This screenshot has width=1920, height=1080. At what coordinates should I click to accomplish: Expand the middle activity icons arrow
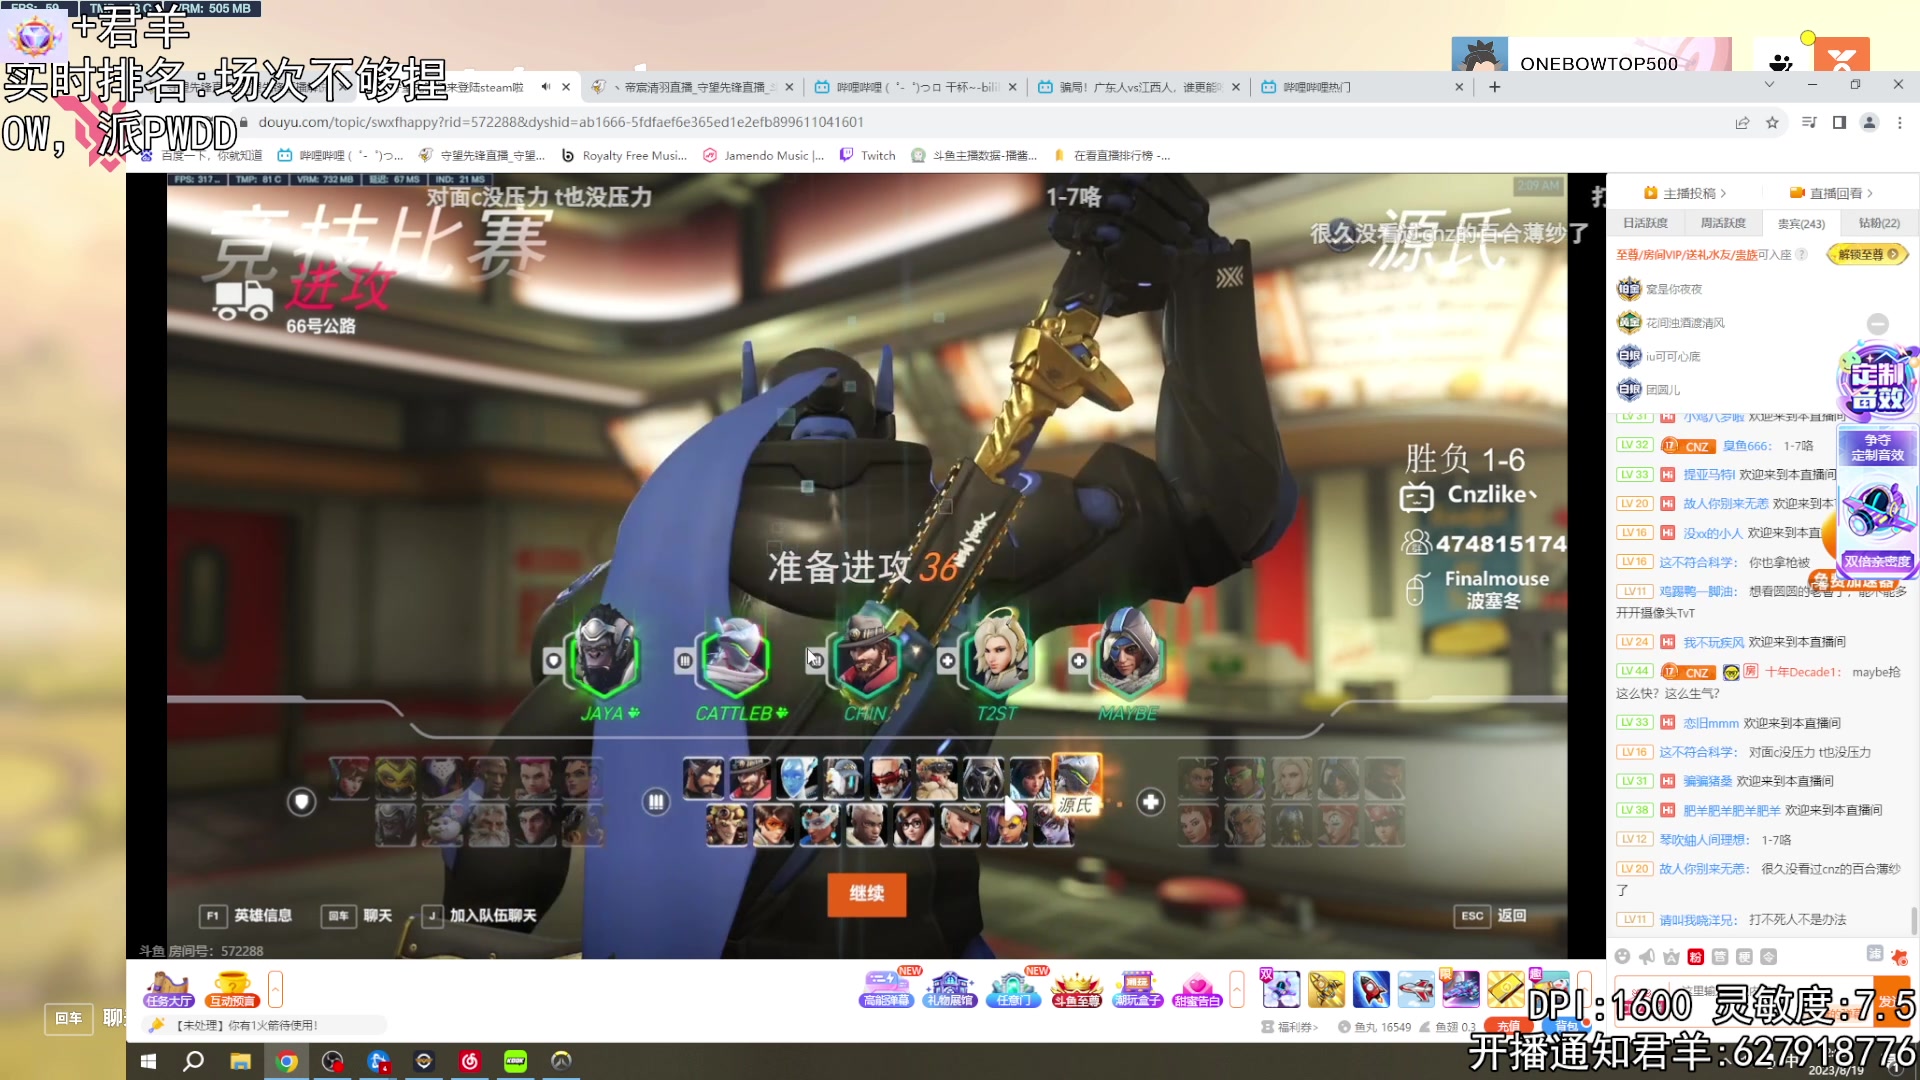[1237, 989]
